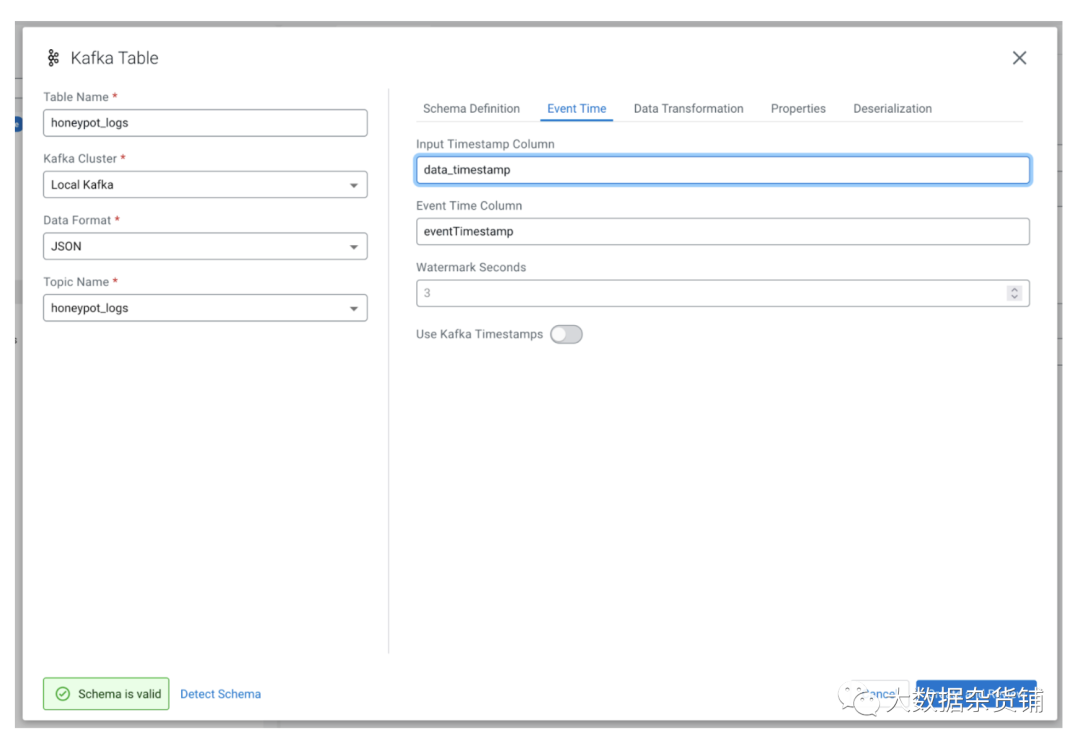This screenshot has height=748, width=1080.
Task: Open the Topic Name dropdown arrow
Action: 354,308
